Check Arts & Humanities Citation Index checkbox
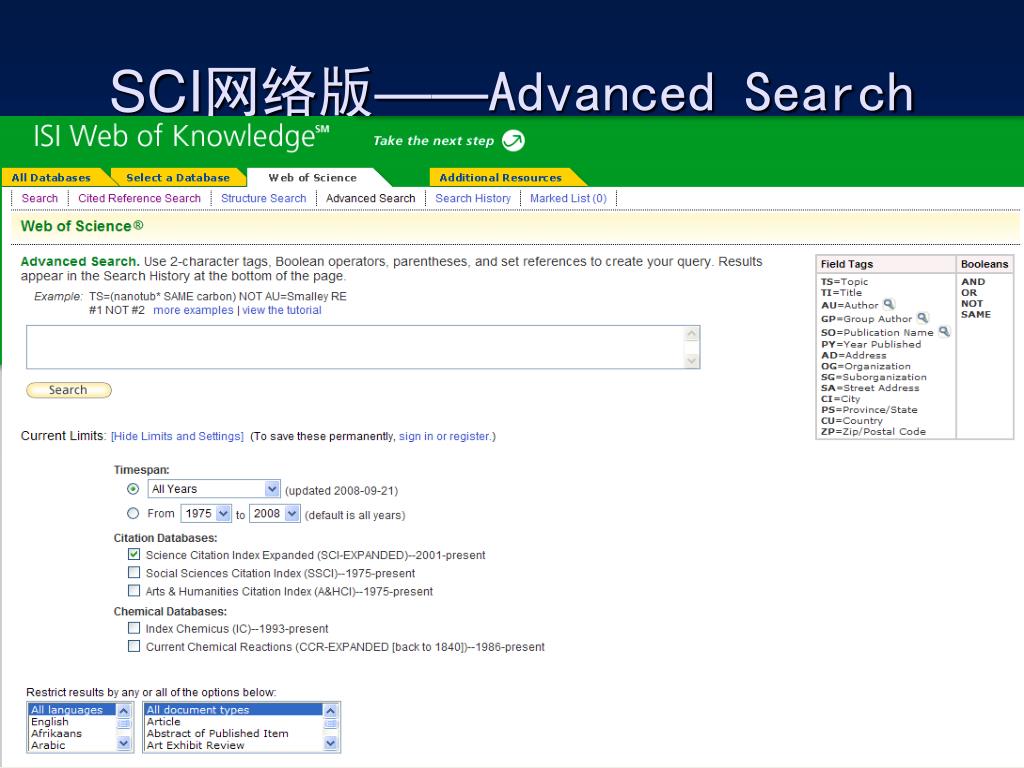1024x768 pixels. 134,591
